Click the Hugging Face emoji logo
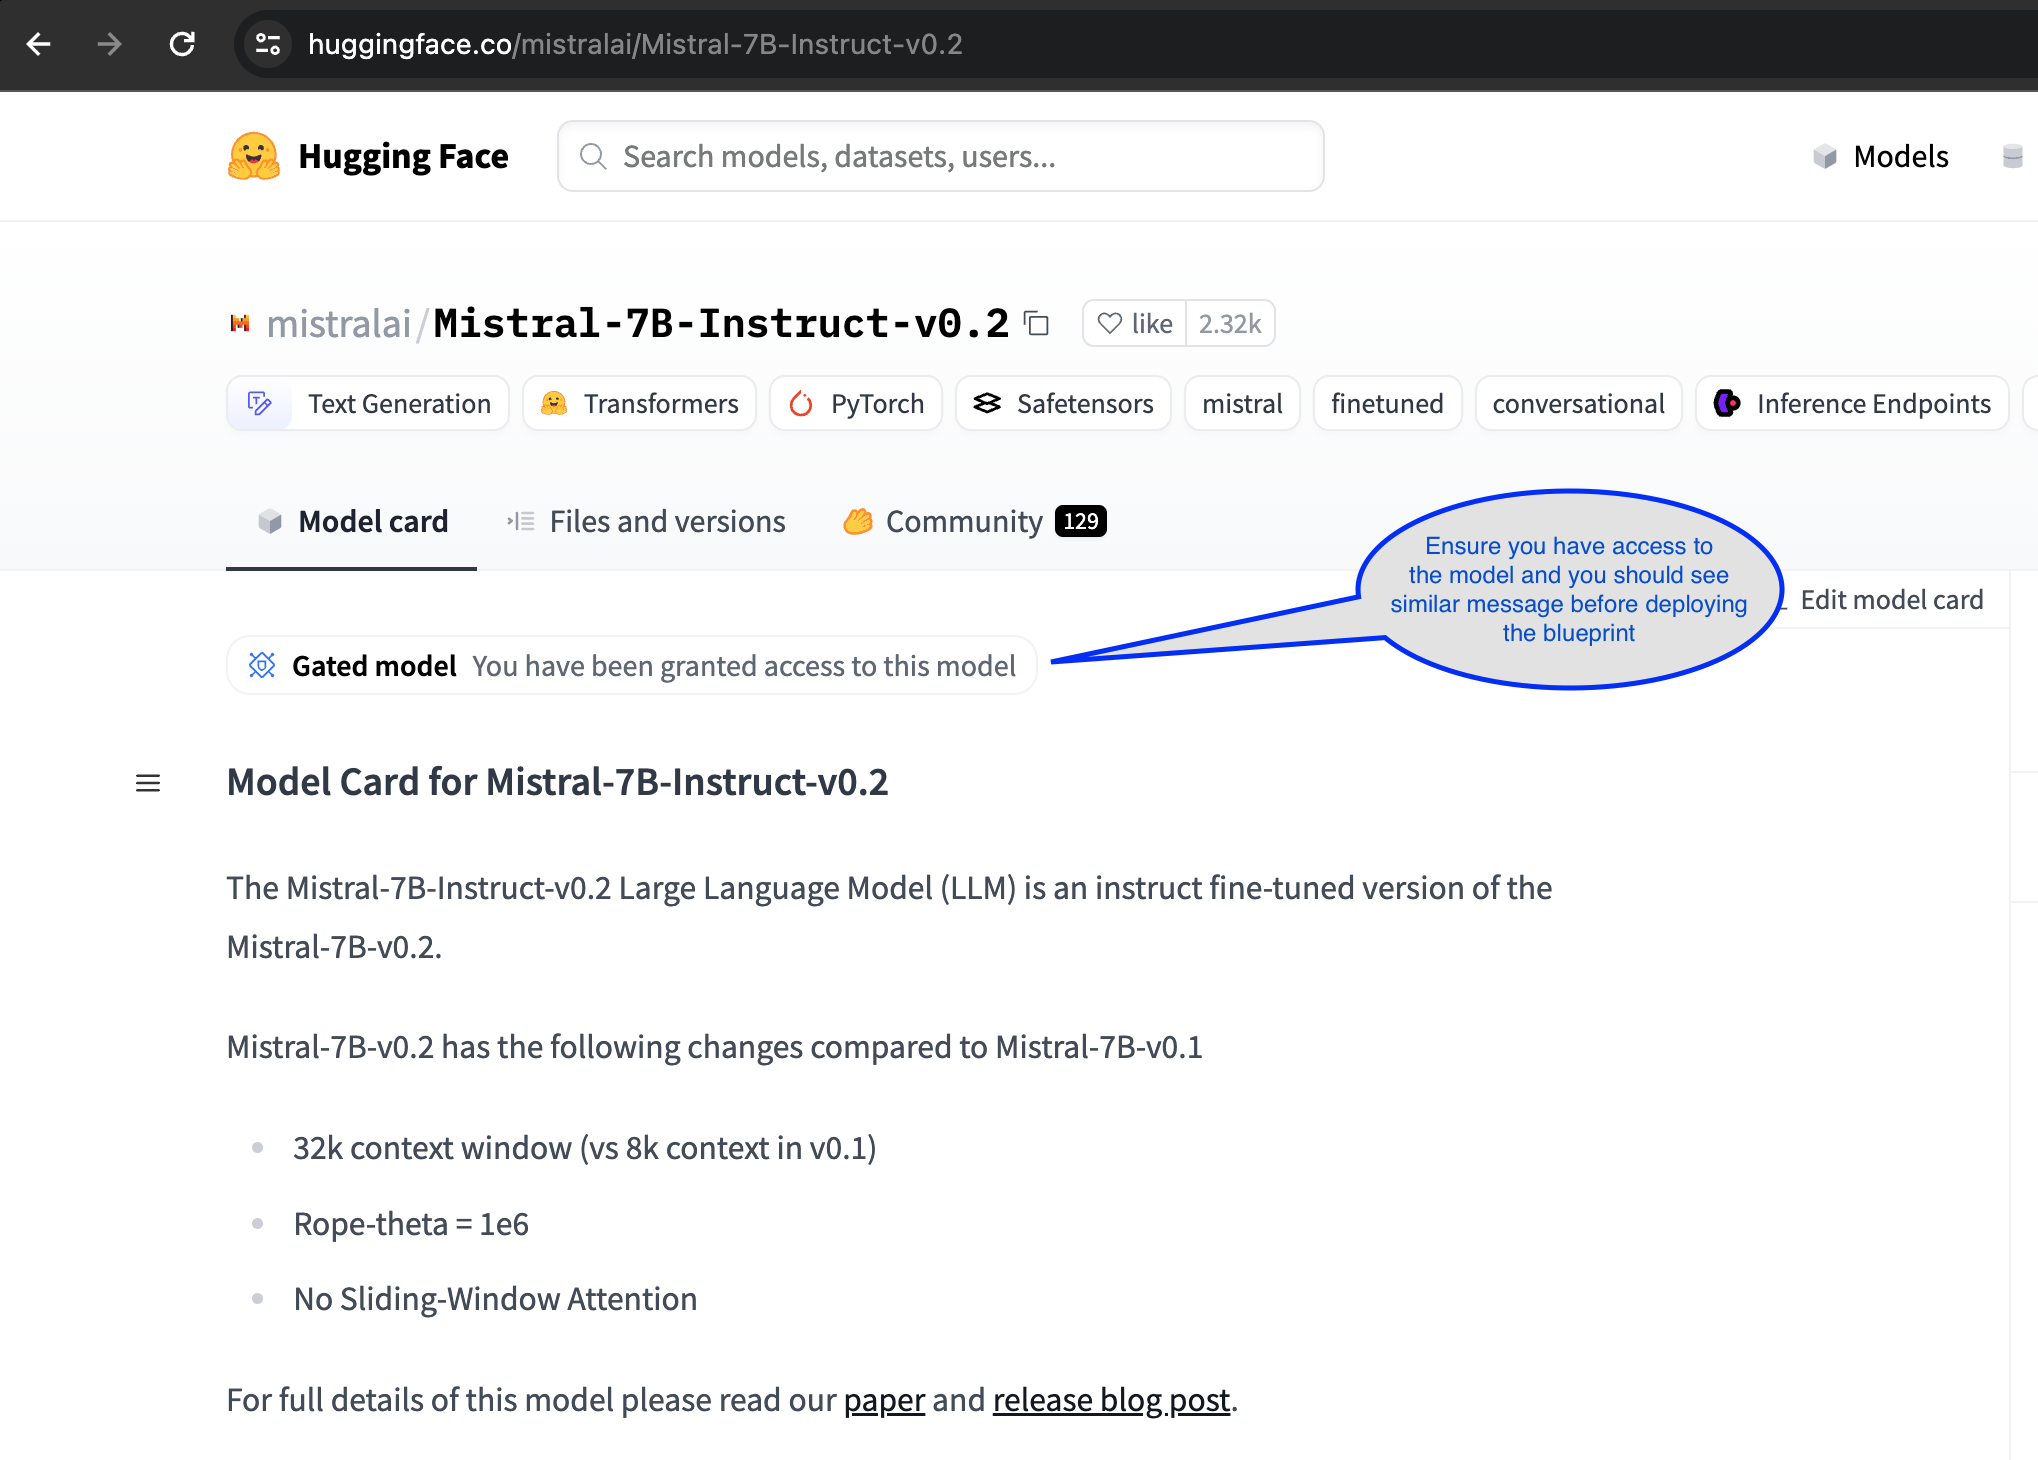This screenshot has height=1460, width=2038. (x=254, y=156)
